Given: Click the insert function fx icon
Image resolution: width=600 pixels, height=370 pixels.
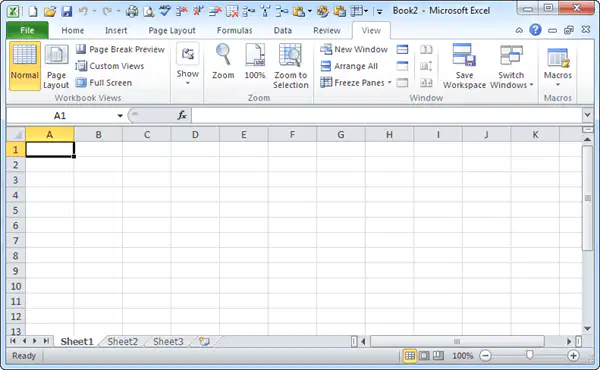Looking at the screenshot, I should click(x=182, y=115).
